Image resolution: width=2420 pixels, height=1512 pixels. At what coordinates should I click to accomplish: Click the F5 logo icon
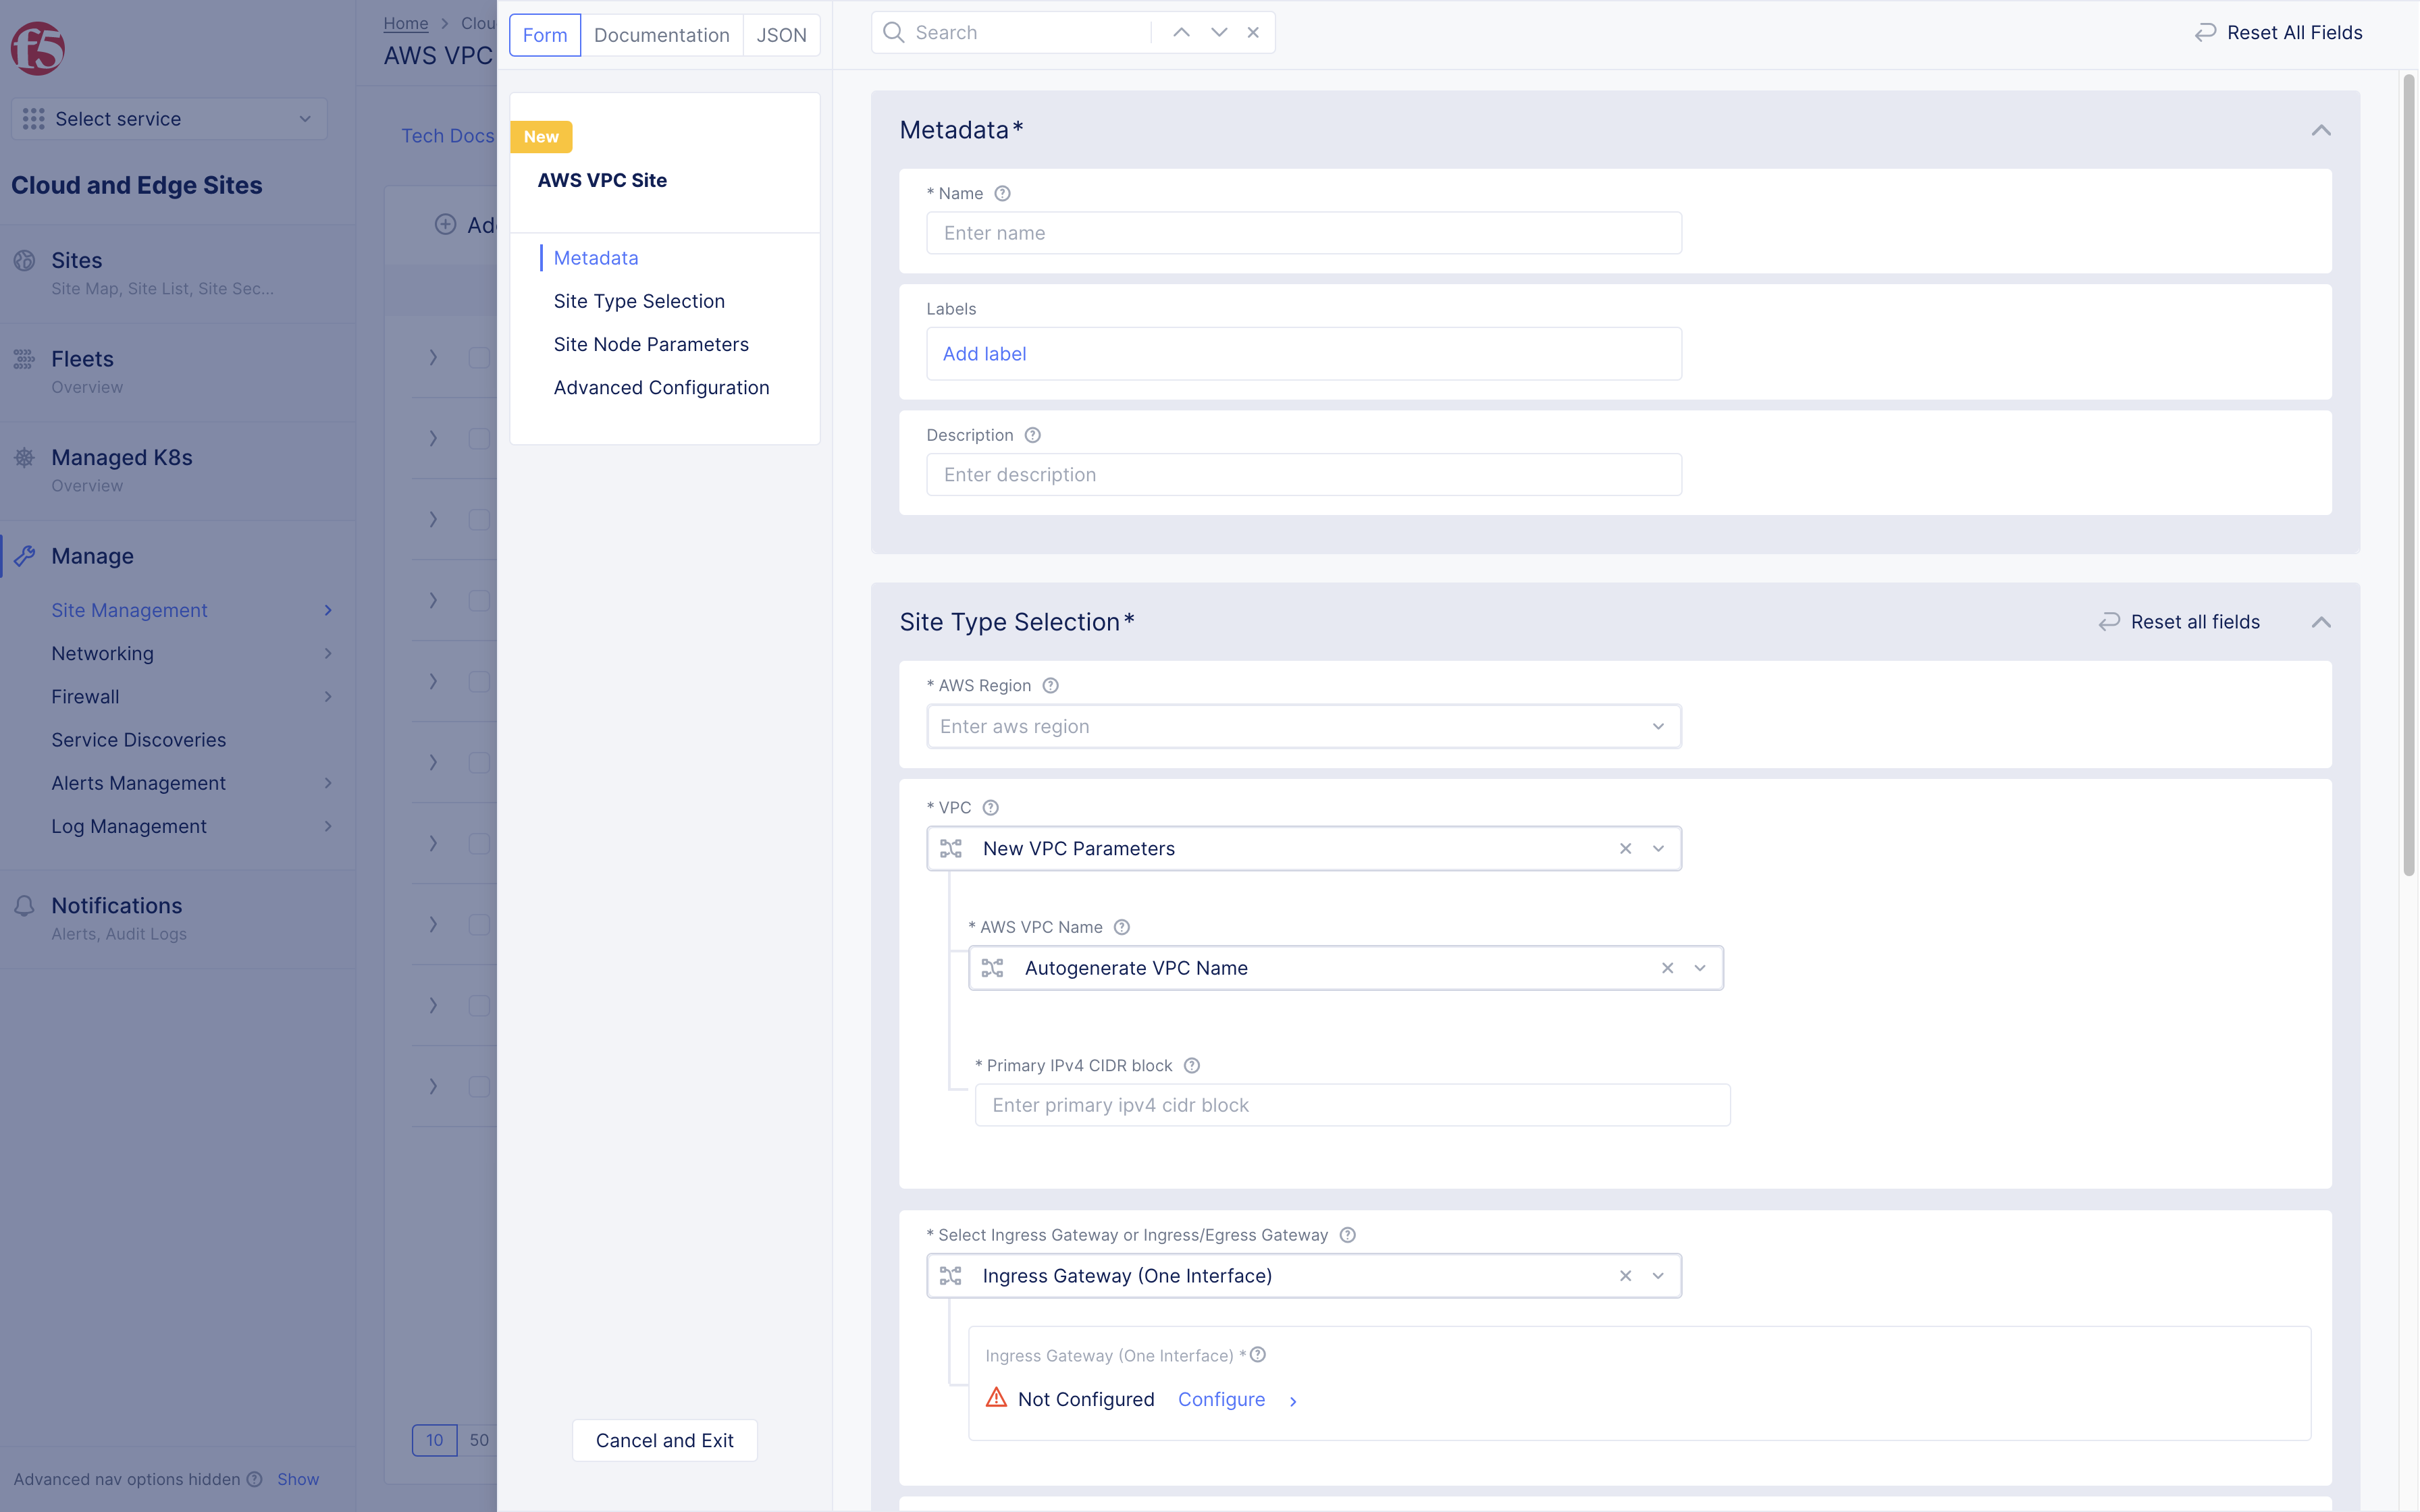point(38,48)
